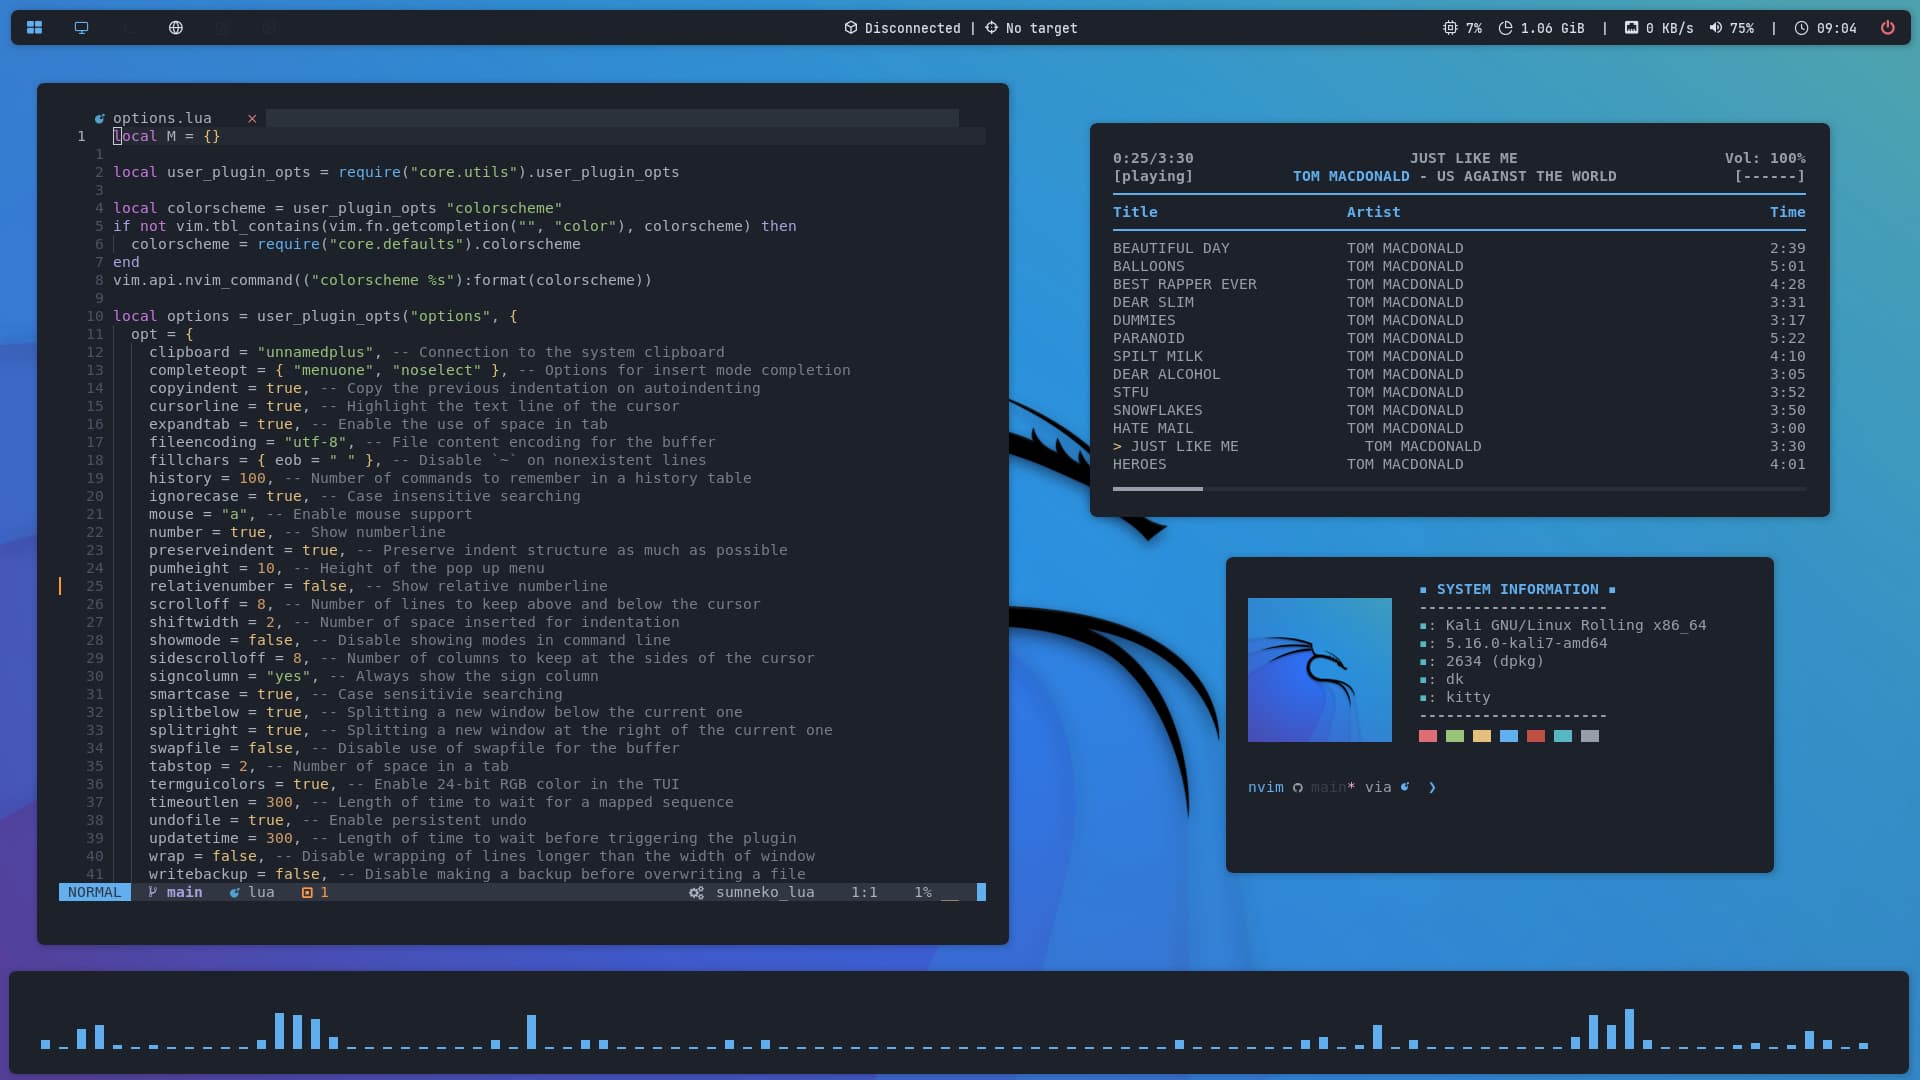1920x1080 pixels.
Task: Click the github icon in terminal prompt
Action: pyautogui.click(x=1298, y=788)
